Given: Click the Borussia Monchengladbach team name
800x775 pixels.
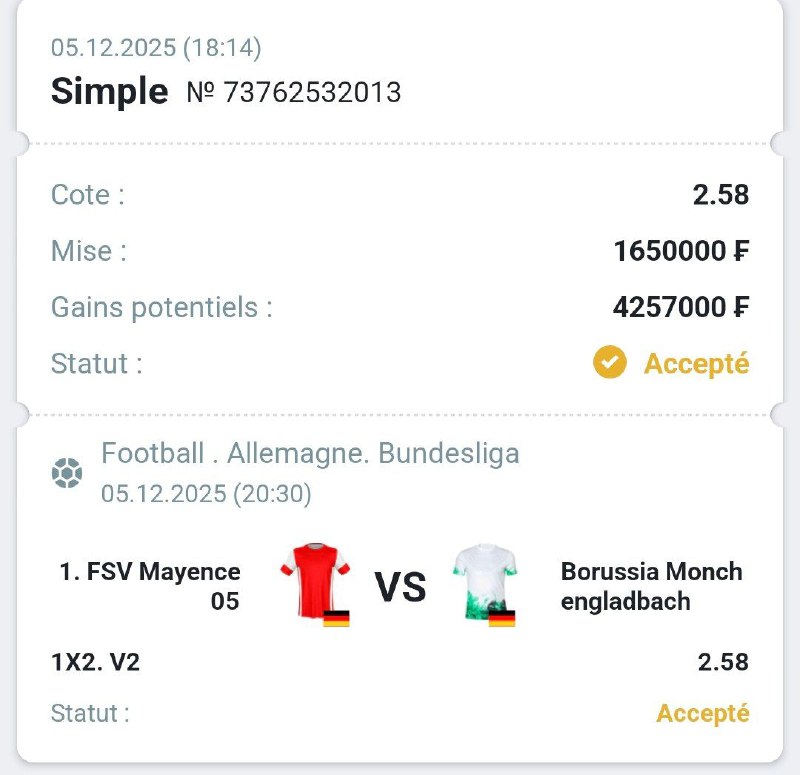Looking at the screenshot, I should (651, 586).
